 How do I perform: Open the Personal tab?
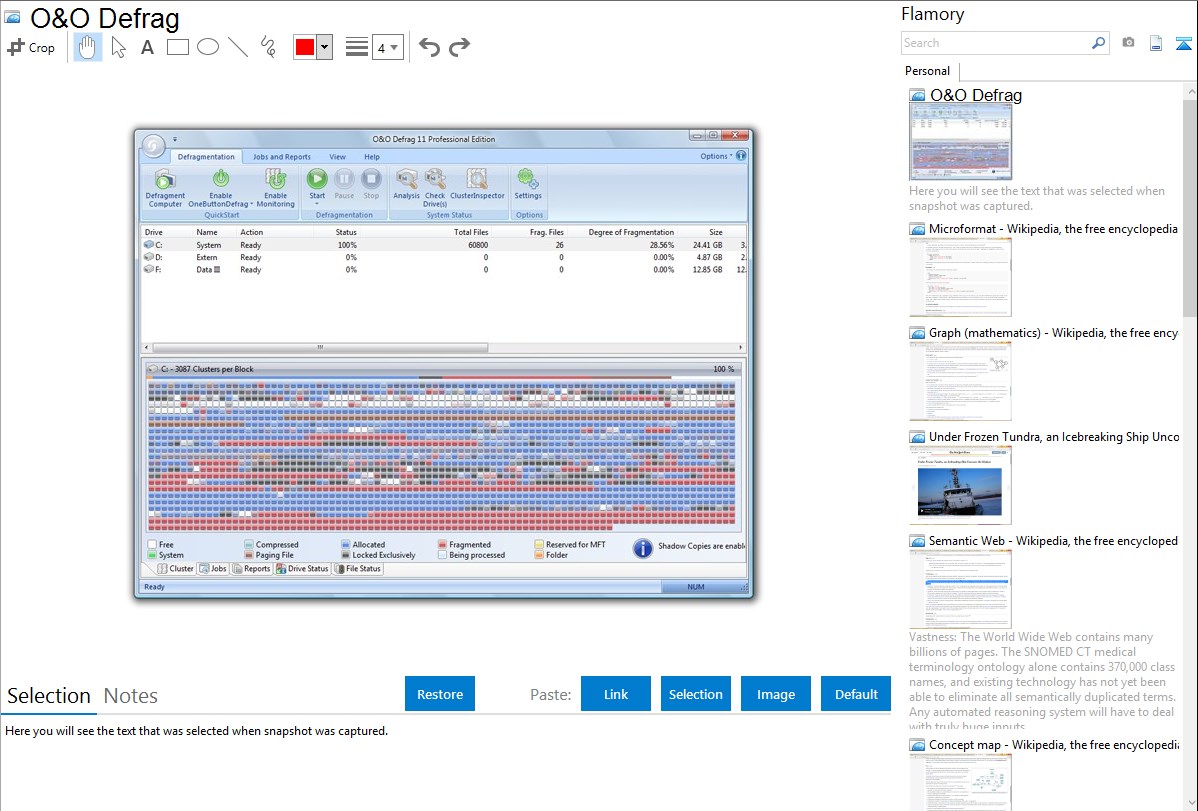(927, 70)
